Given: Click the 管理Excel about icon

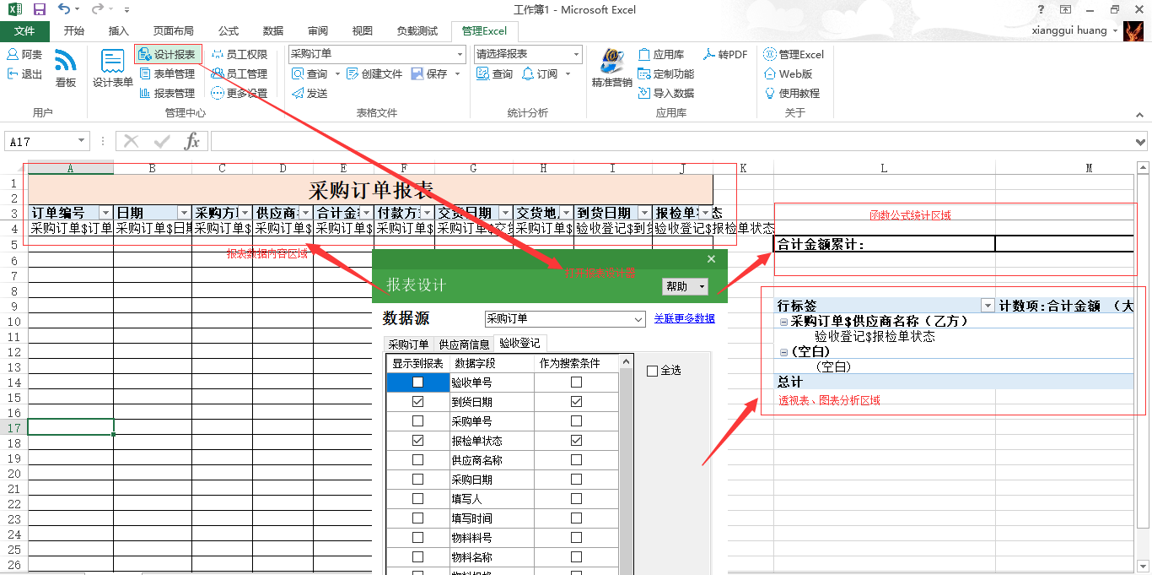Looking at the screenshot, I should (769, 54).
